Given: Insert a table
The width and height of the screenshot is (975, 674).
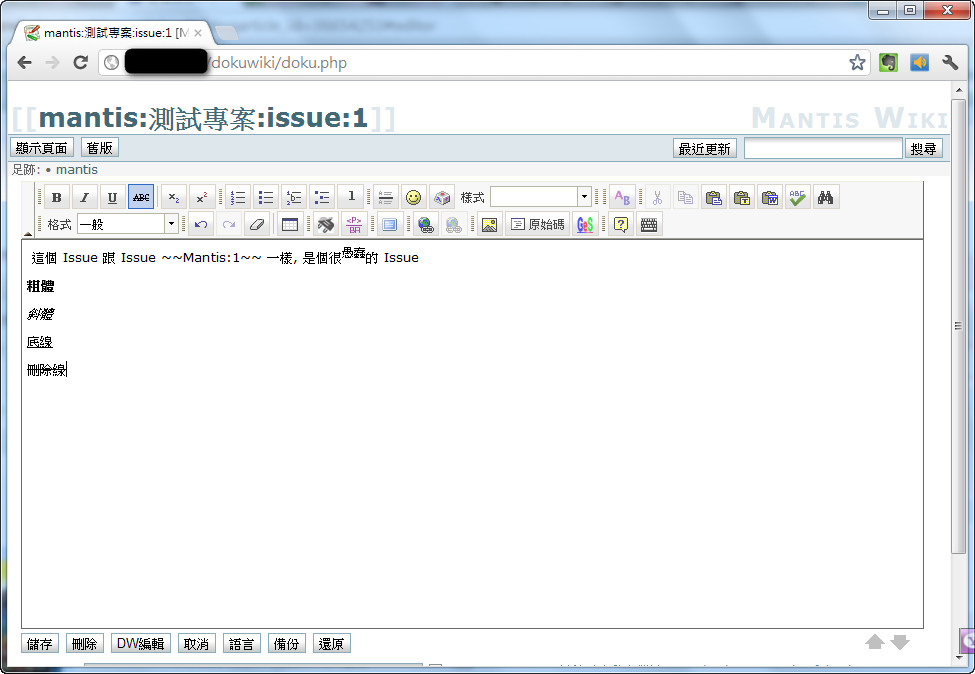Looking at the screenshot, I should coord(290,224).
